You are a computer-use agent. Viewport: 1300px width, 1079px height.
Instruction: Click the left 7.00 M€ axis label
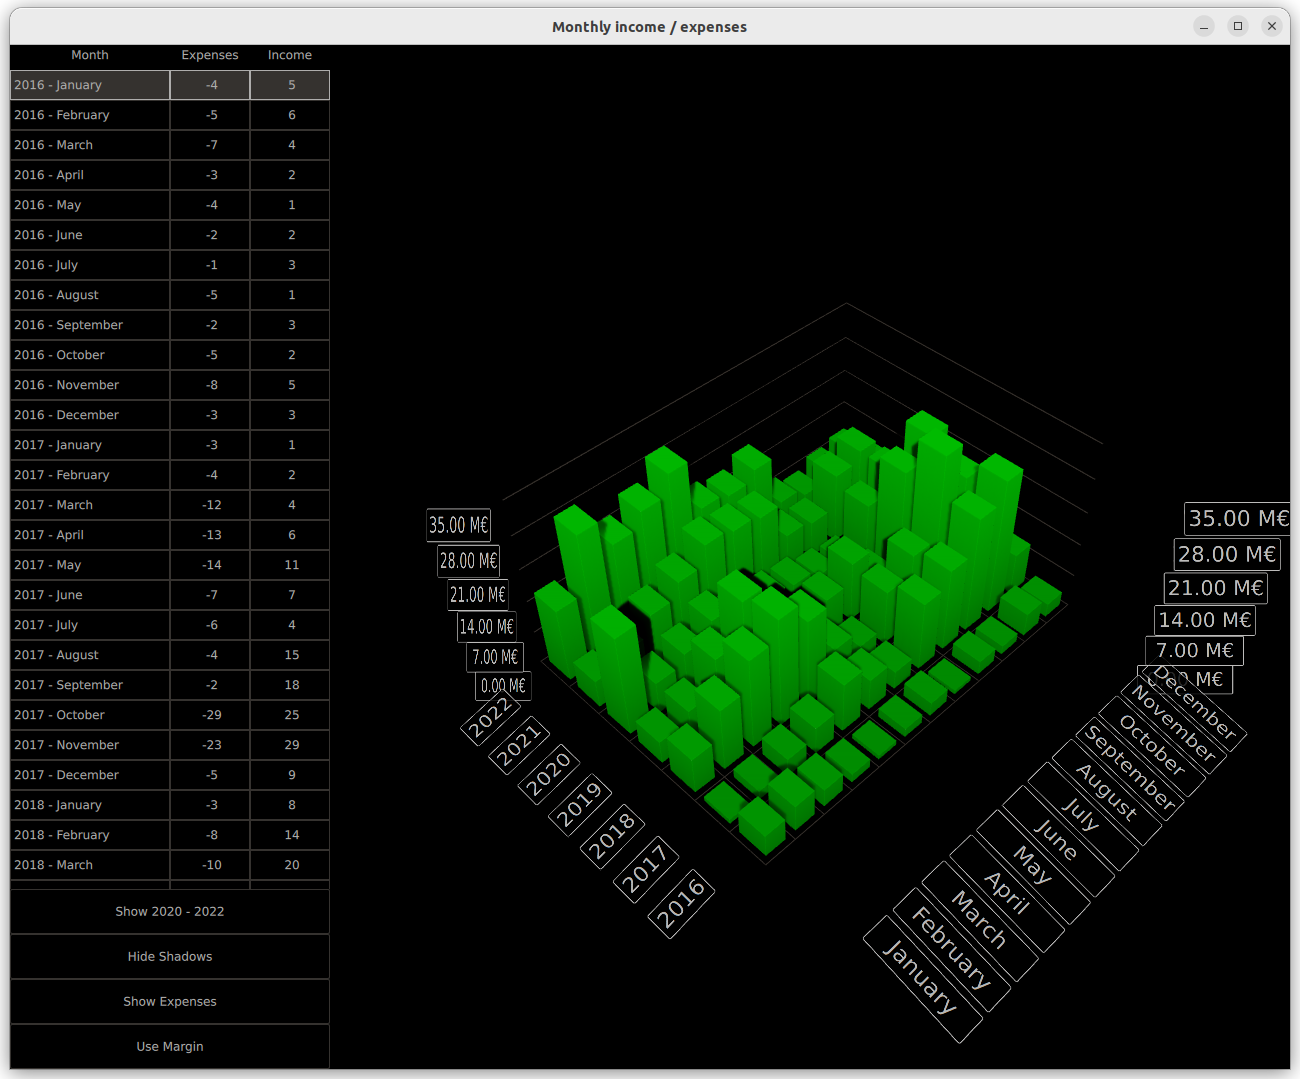click(x=495, y=657)
